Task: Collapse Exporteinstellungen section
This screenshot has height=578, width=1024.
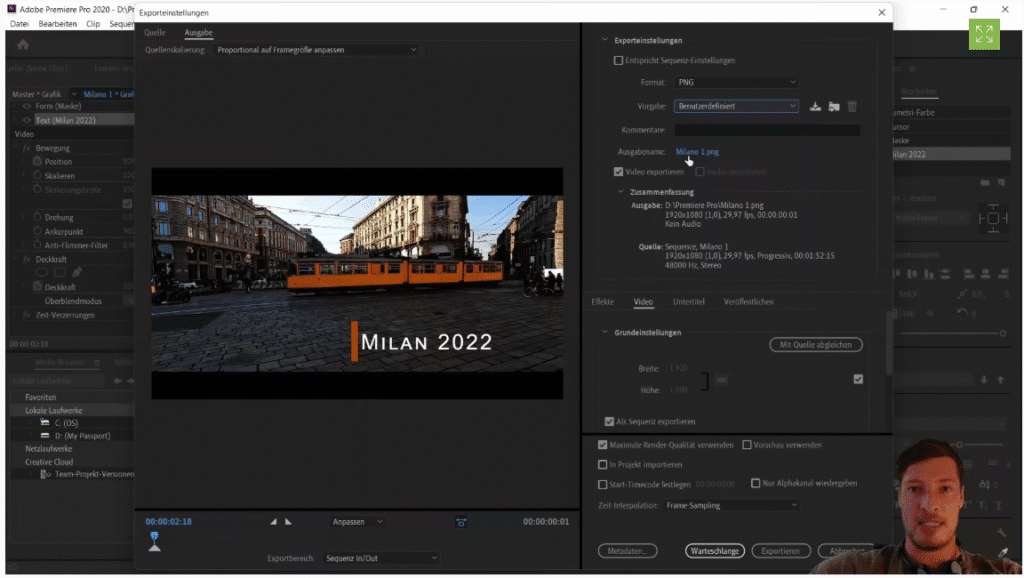Action: pyautogui.click(x=605, y=40)
